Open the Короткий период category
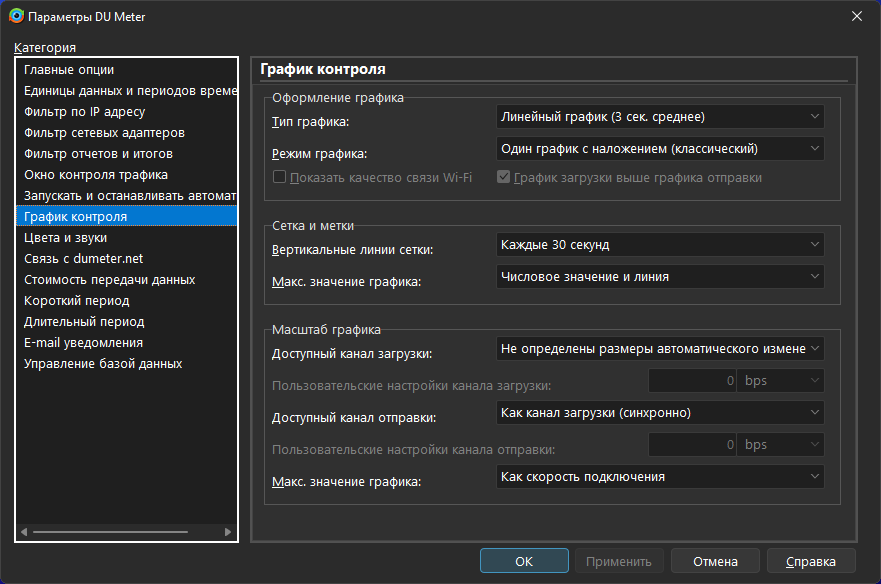This screenshot has width=881, height=584. 126,301
